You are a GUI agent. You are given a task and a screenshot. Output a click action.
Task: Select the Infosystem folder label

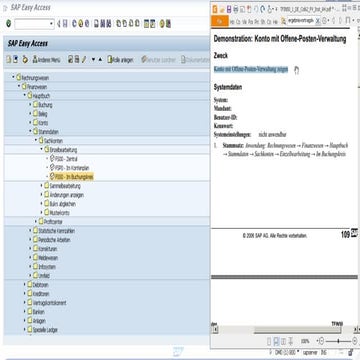click(x=47, y=267)
